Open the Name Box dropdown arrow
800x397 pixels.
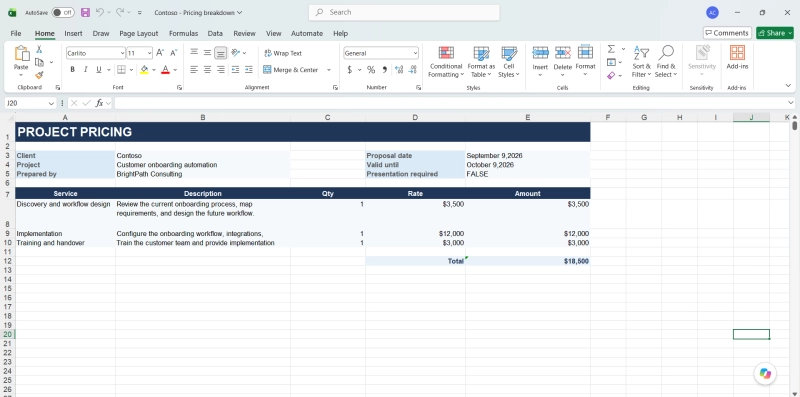(x=51, y=104)
